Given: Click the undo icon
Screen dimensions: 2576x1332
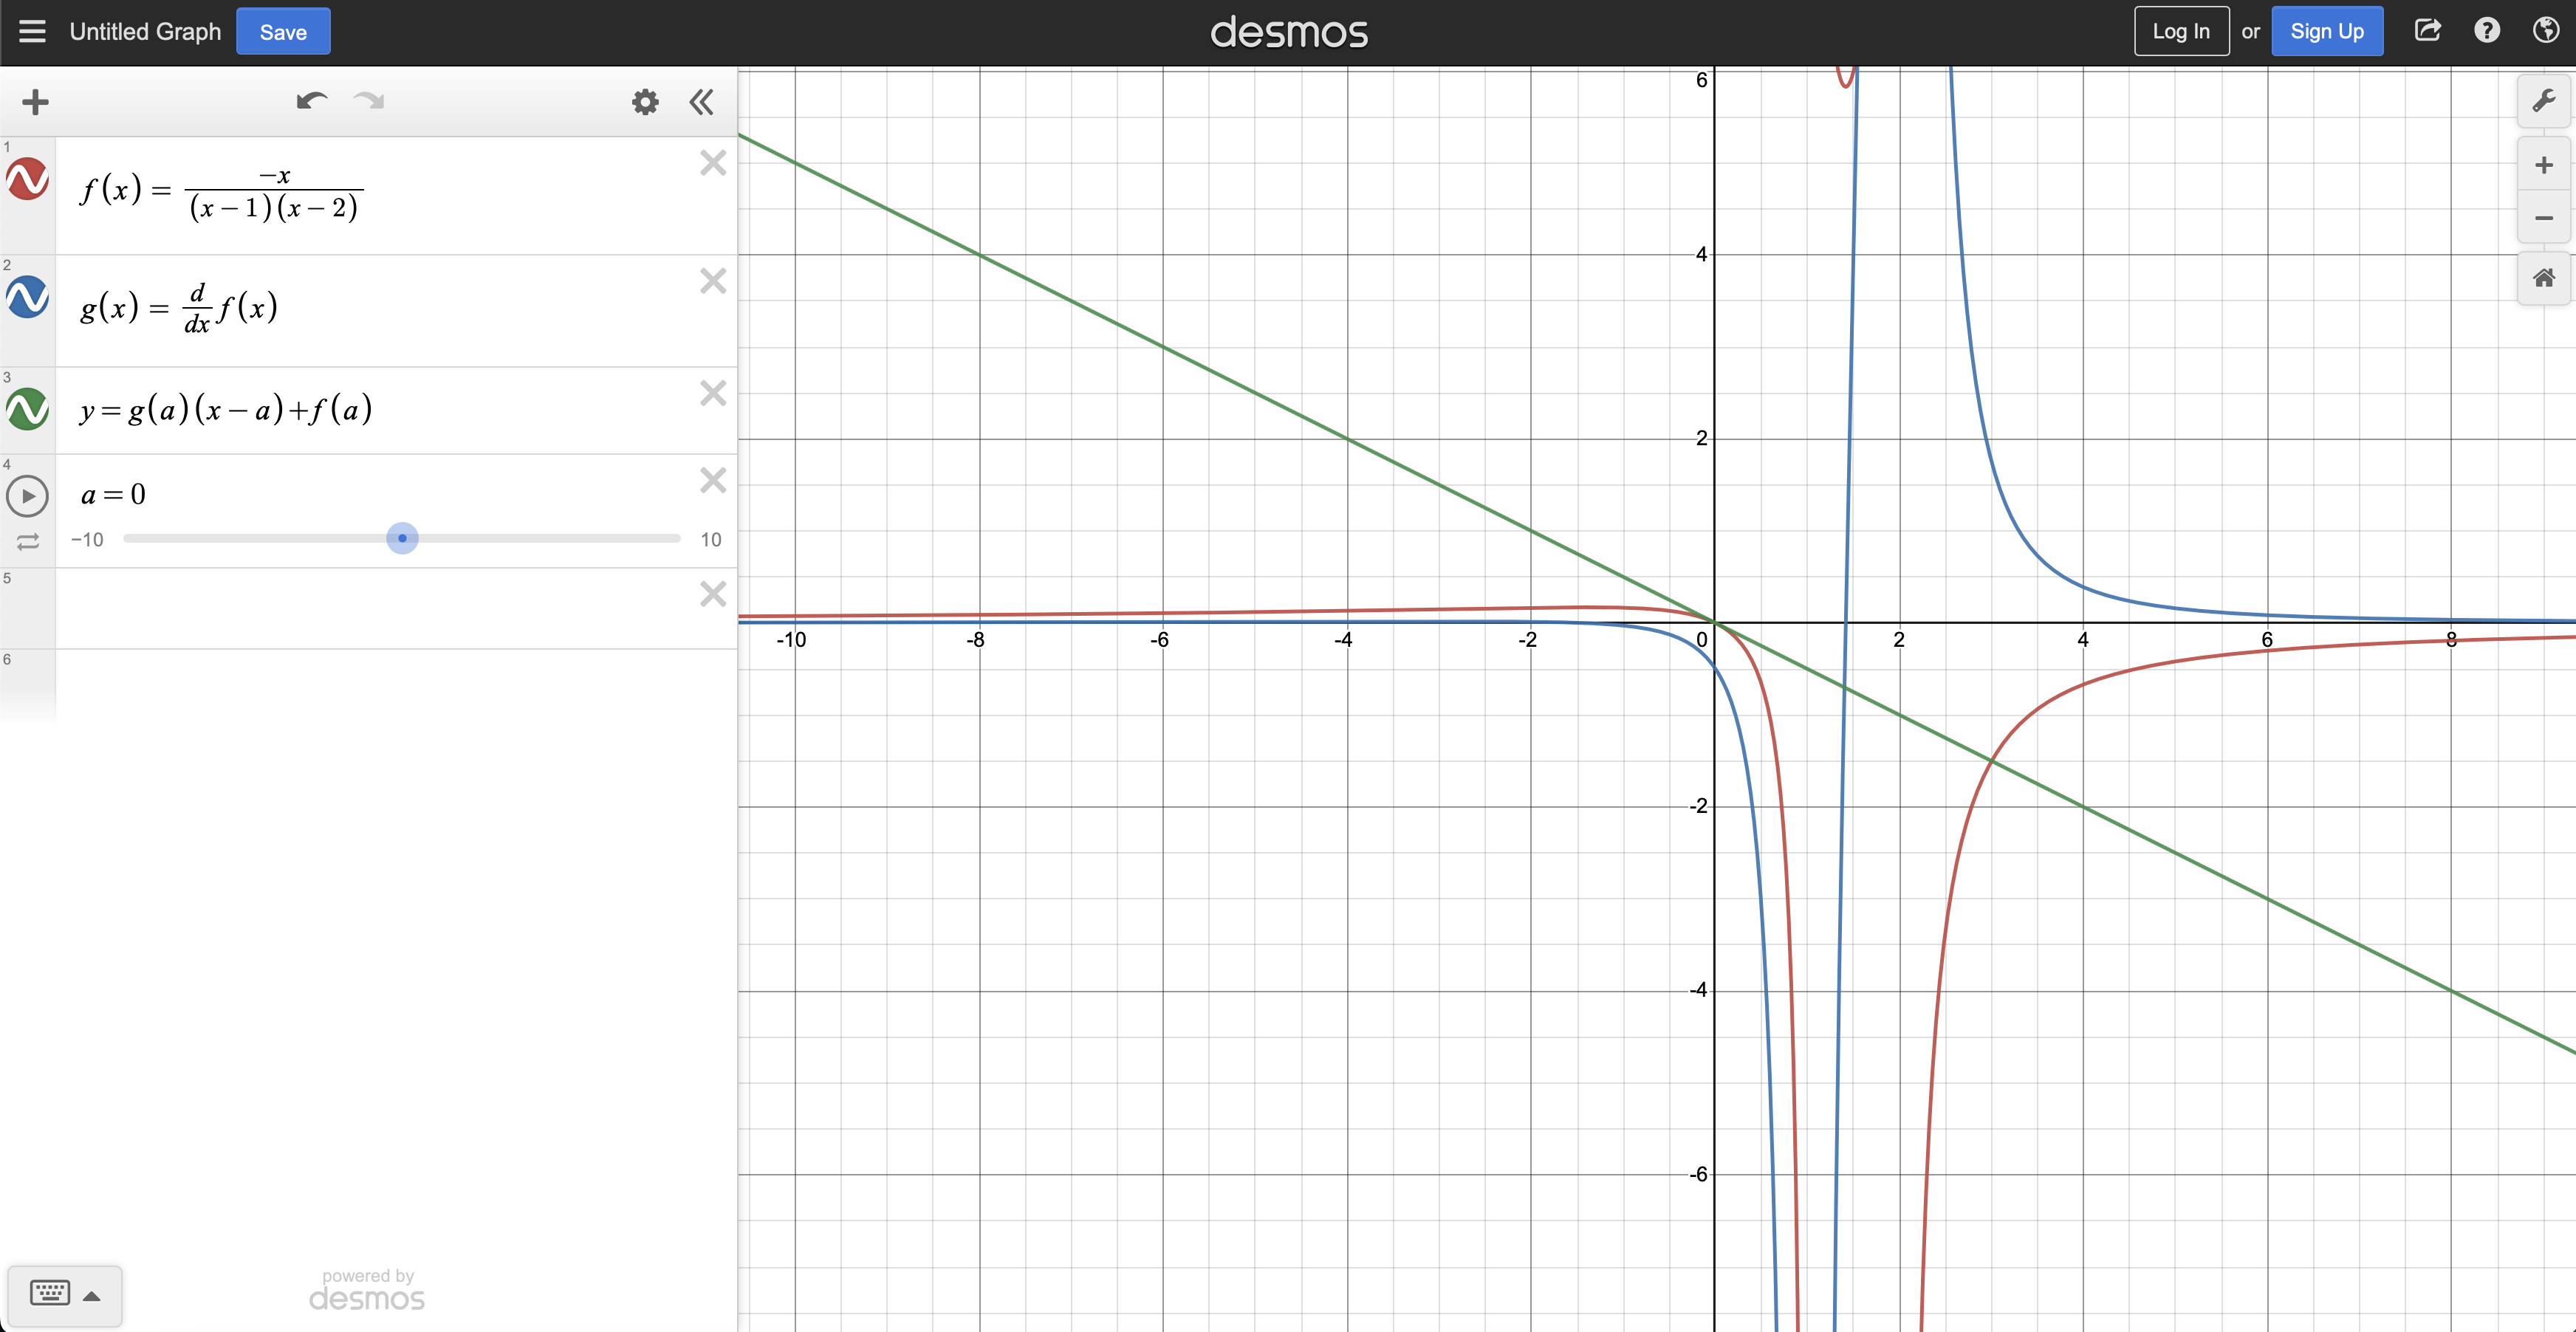Looking at the screenshot, I should (x=311, y=101).
